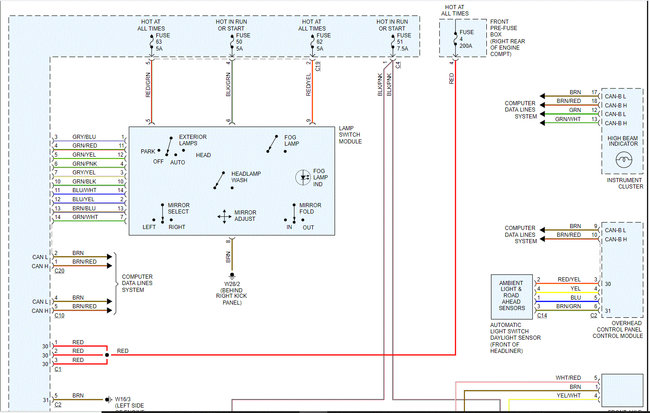Screen dimensions: 650x413
Task: Click the 'PARK' switch position text
Action: click(x=148, y=152)
